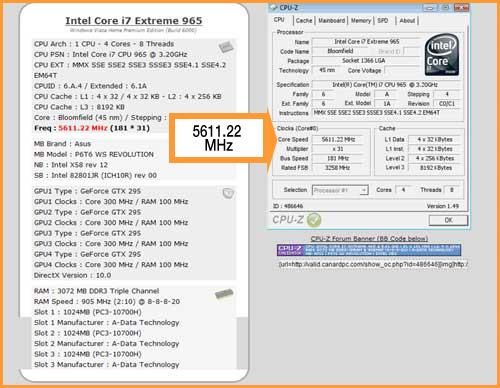This screenshot has width=500, height=388.
Task: Click the GPU1 Type GeForce GTX 295 line
Action: (87, 191)
